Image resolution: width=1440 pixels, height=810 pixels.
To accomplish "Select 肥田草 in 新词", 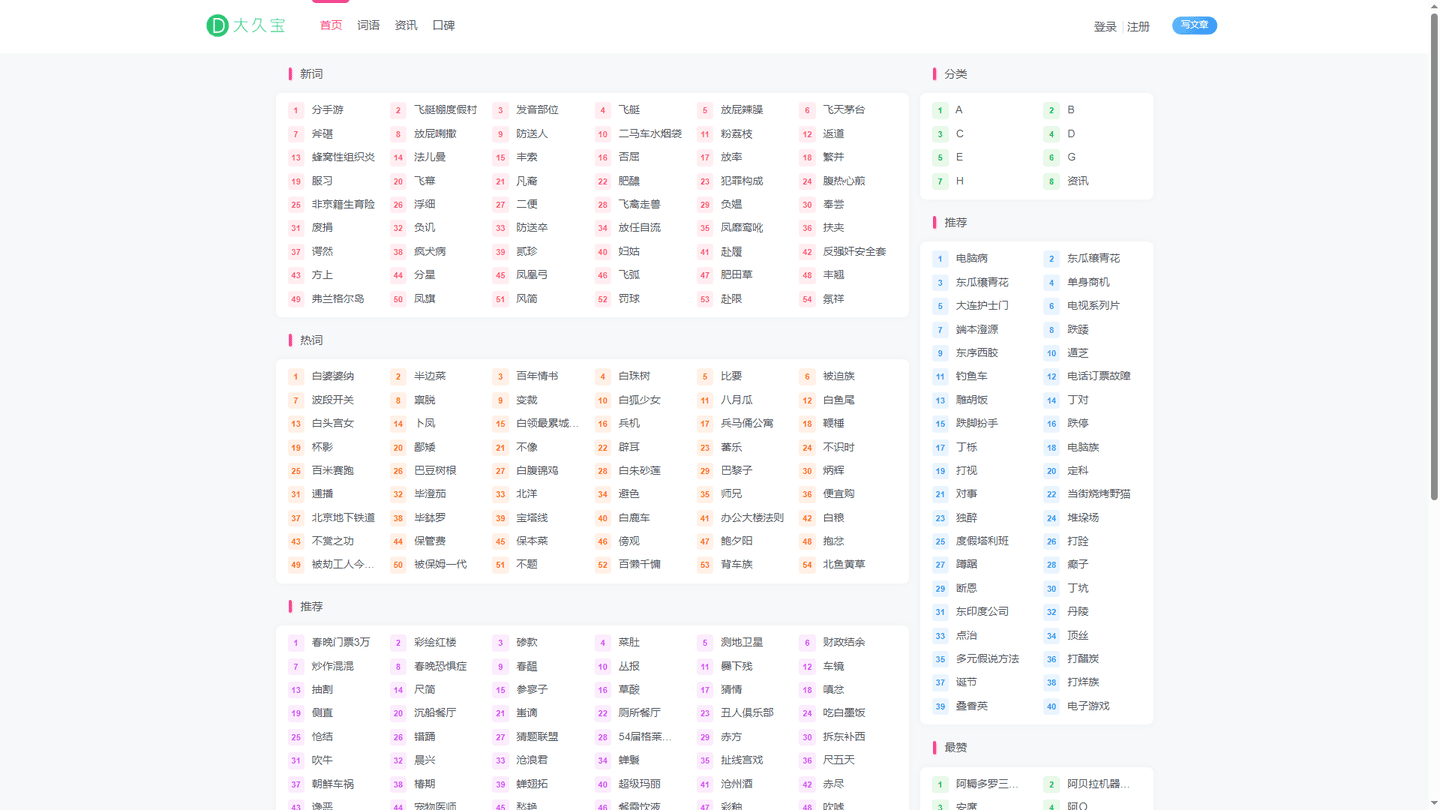I will (737, 275).
